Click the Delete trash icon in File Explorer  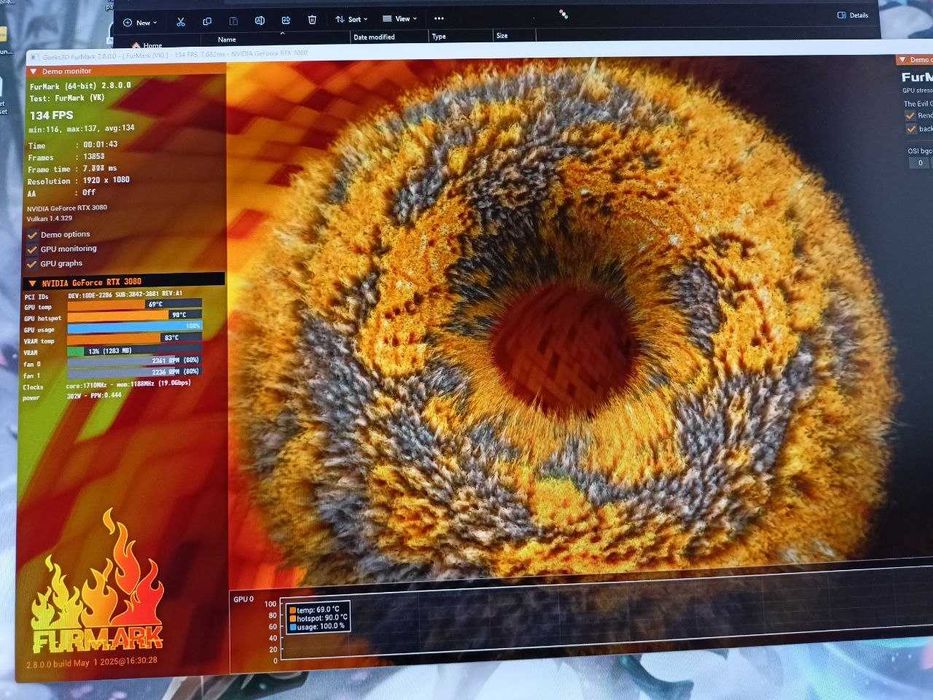312,20
